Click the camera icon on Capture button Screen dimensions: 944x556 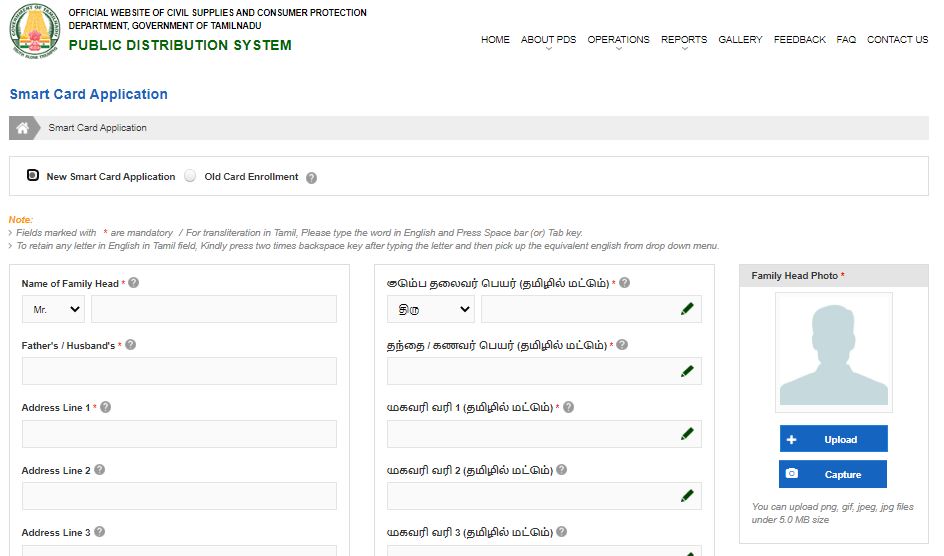(792, 474)
